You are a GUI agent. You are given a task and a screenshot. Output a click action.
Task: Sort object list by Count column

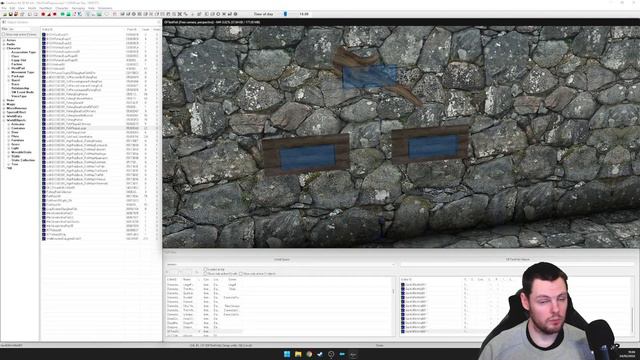point(146,29)
